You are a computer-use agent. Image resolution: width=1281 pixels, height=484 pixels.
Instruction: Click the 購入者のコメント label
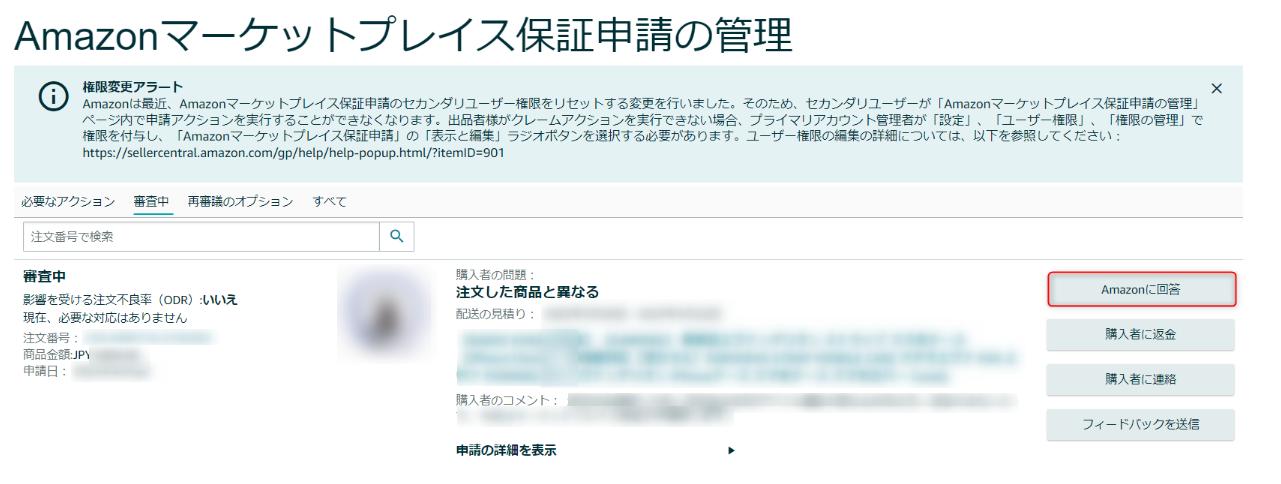pos(508,400)
